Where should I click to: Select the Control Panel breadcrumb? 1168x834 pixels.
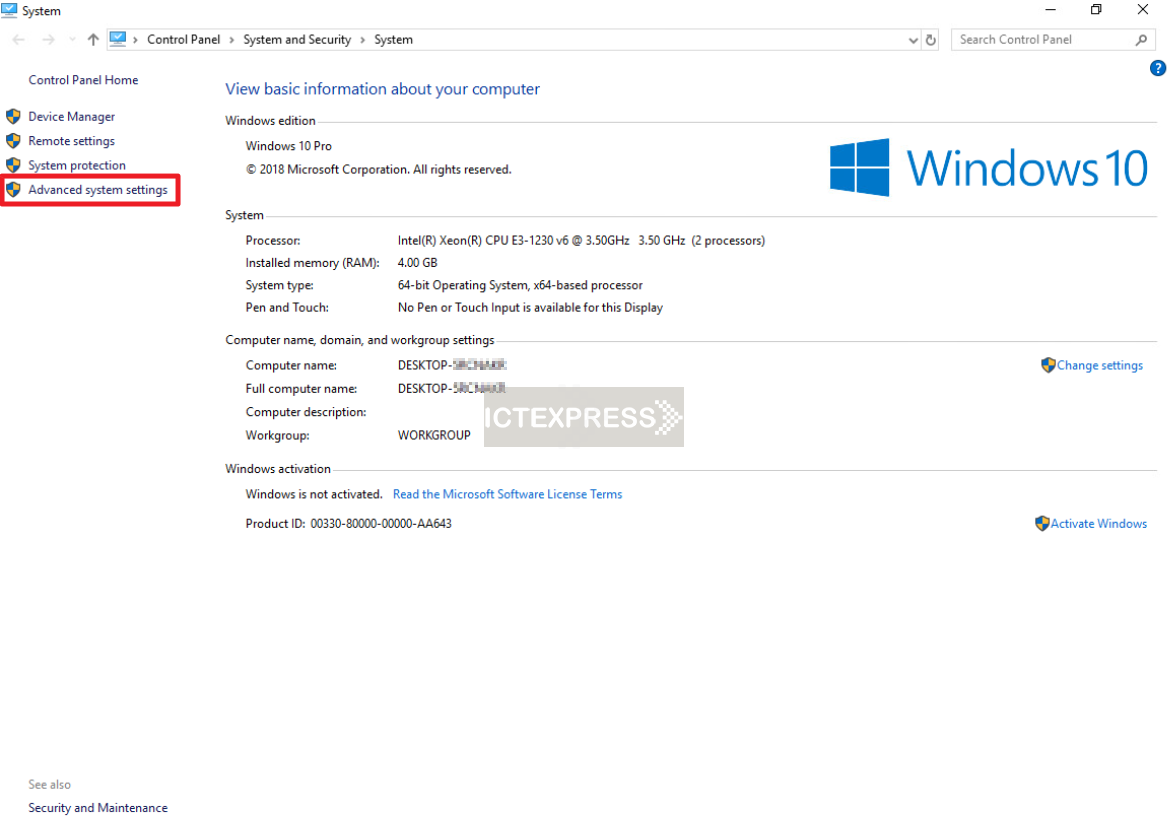point(183,40)
